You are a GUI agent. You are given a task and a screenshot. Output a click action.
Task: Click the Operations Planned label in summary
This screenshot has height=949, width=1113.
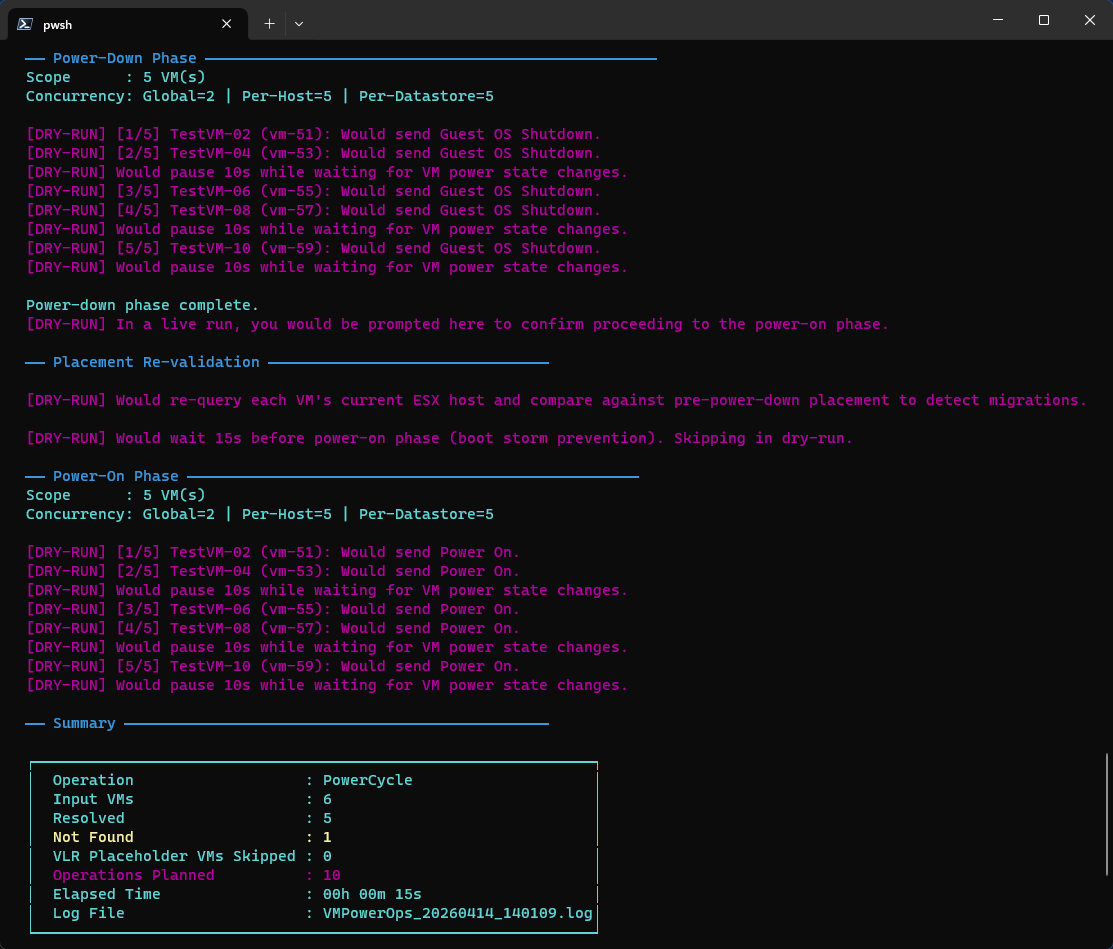click(x=133, y=875)
